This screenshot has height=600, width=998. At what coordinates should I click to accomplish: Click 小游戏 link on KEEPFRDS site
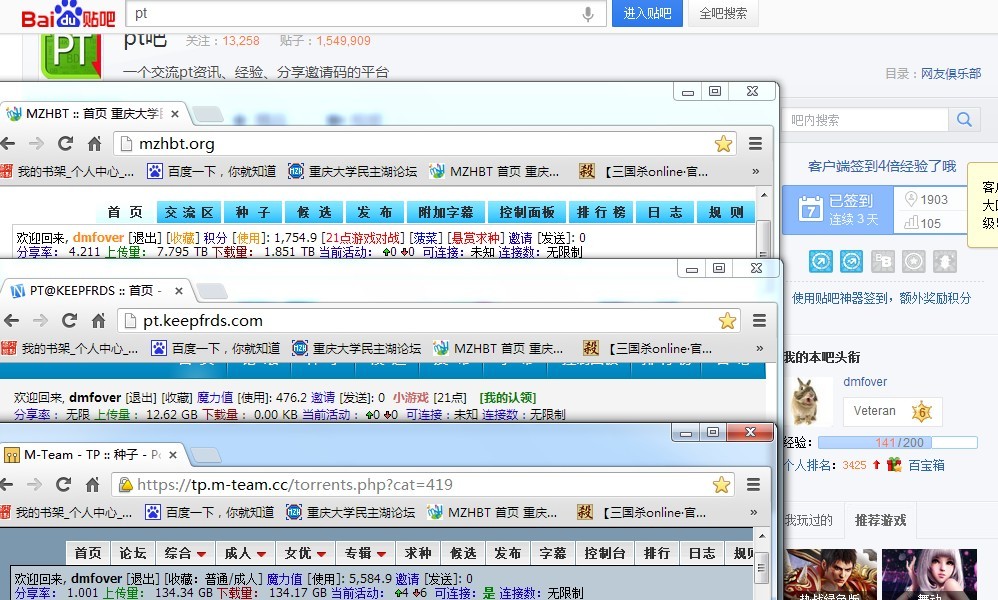[411, 398]
